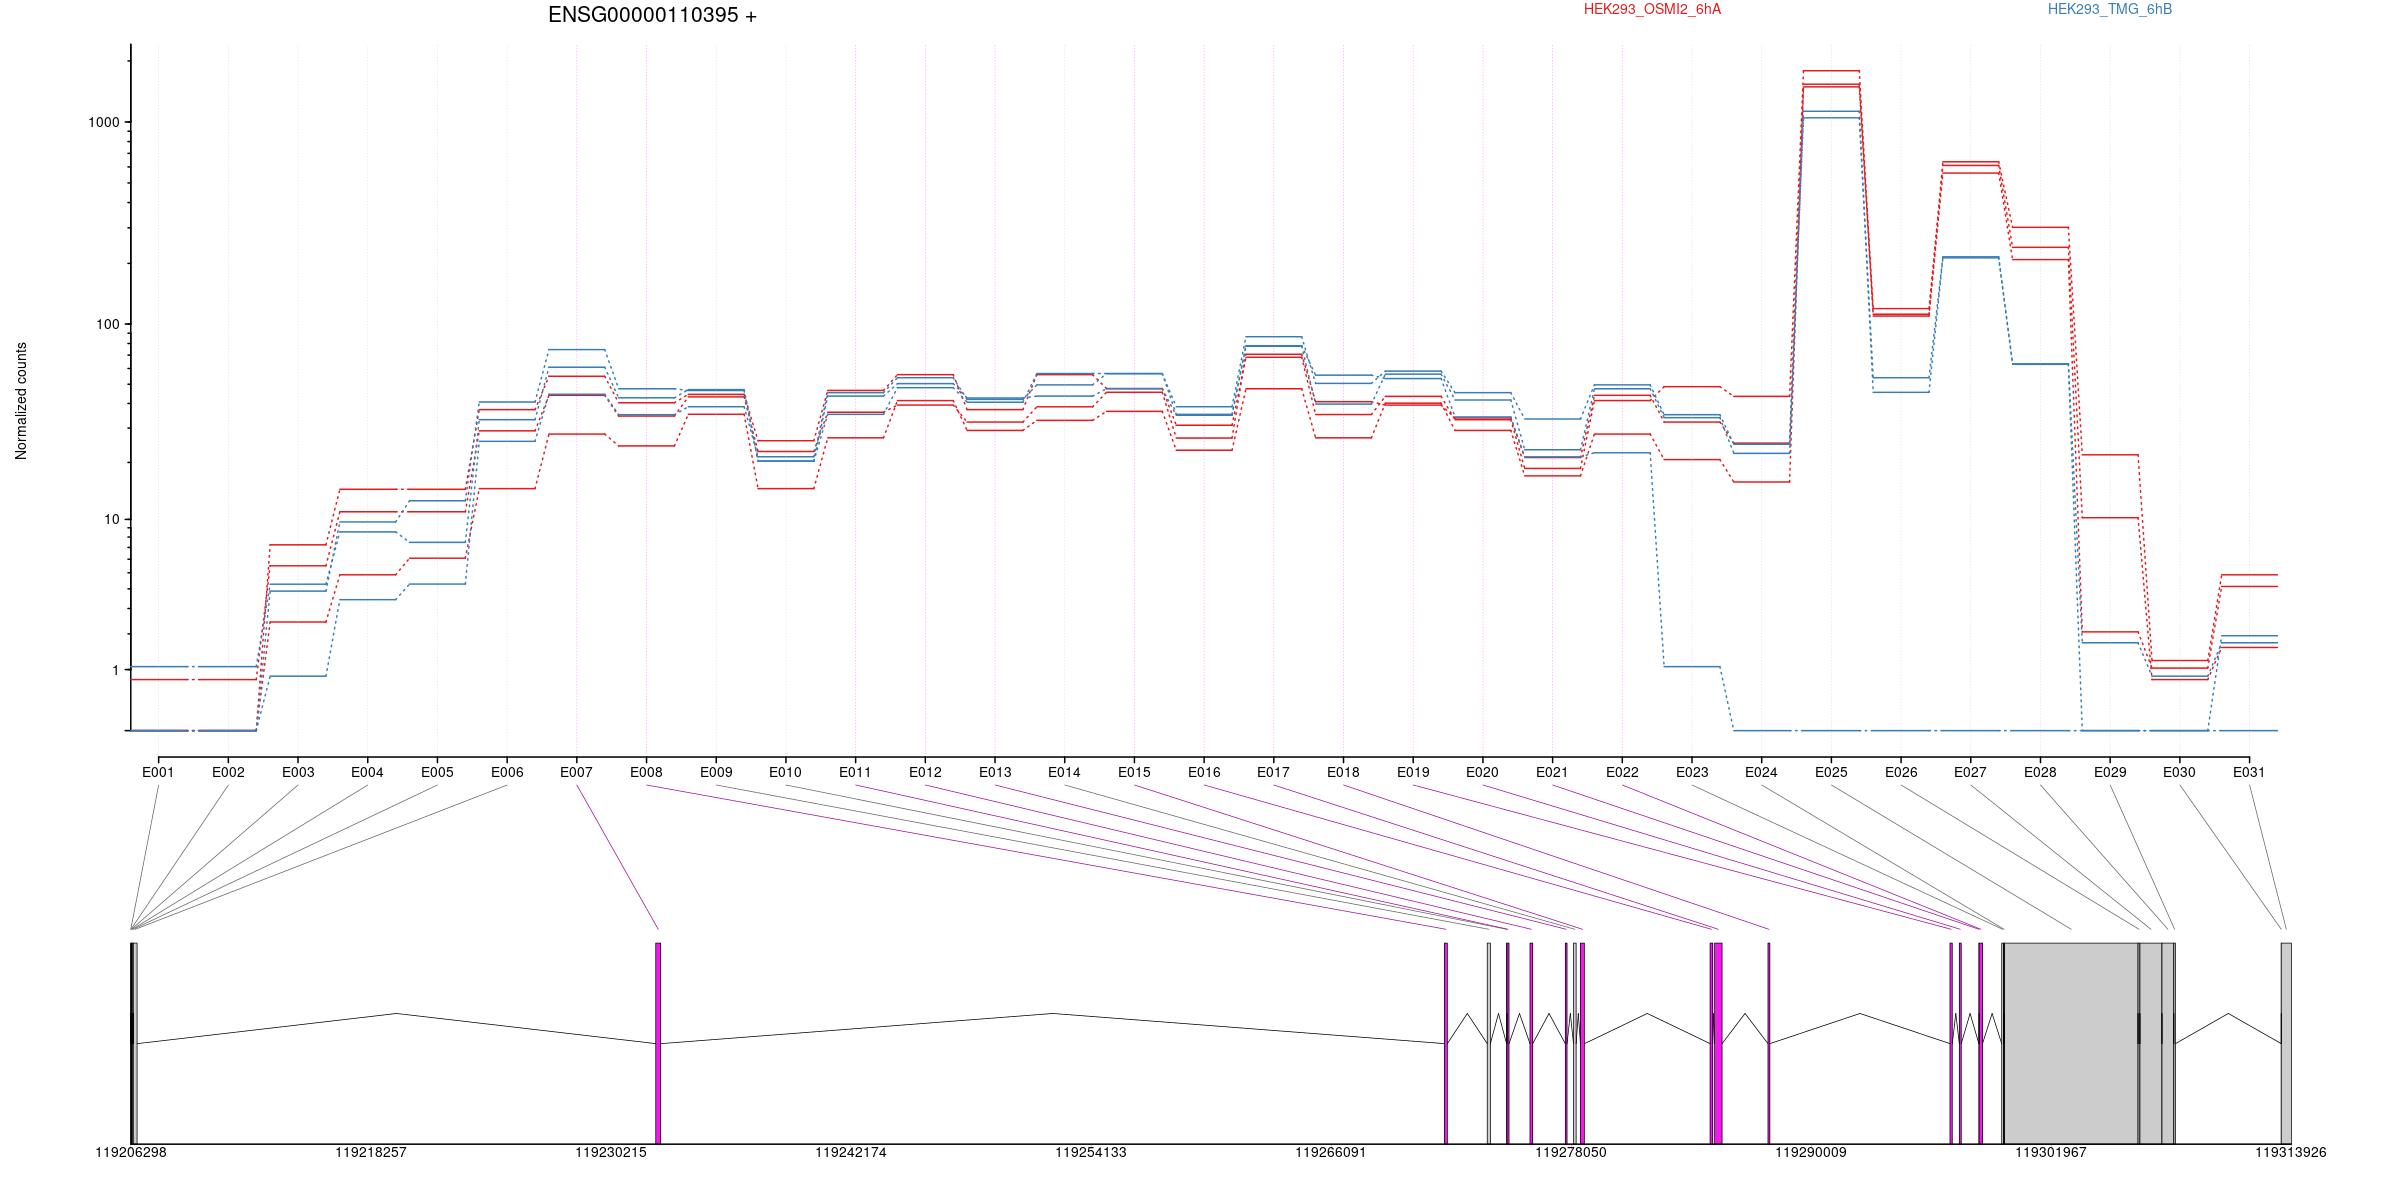Click exon label E028
2400x1200 pixels.
tap(2040, 772)
